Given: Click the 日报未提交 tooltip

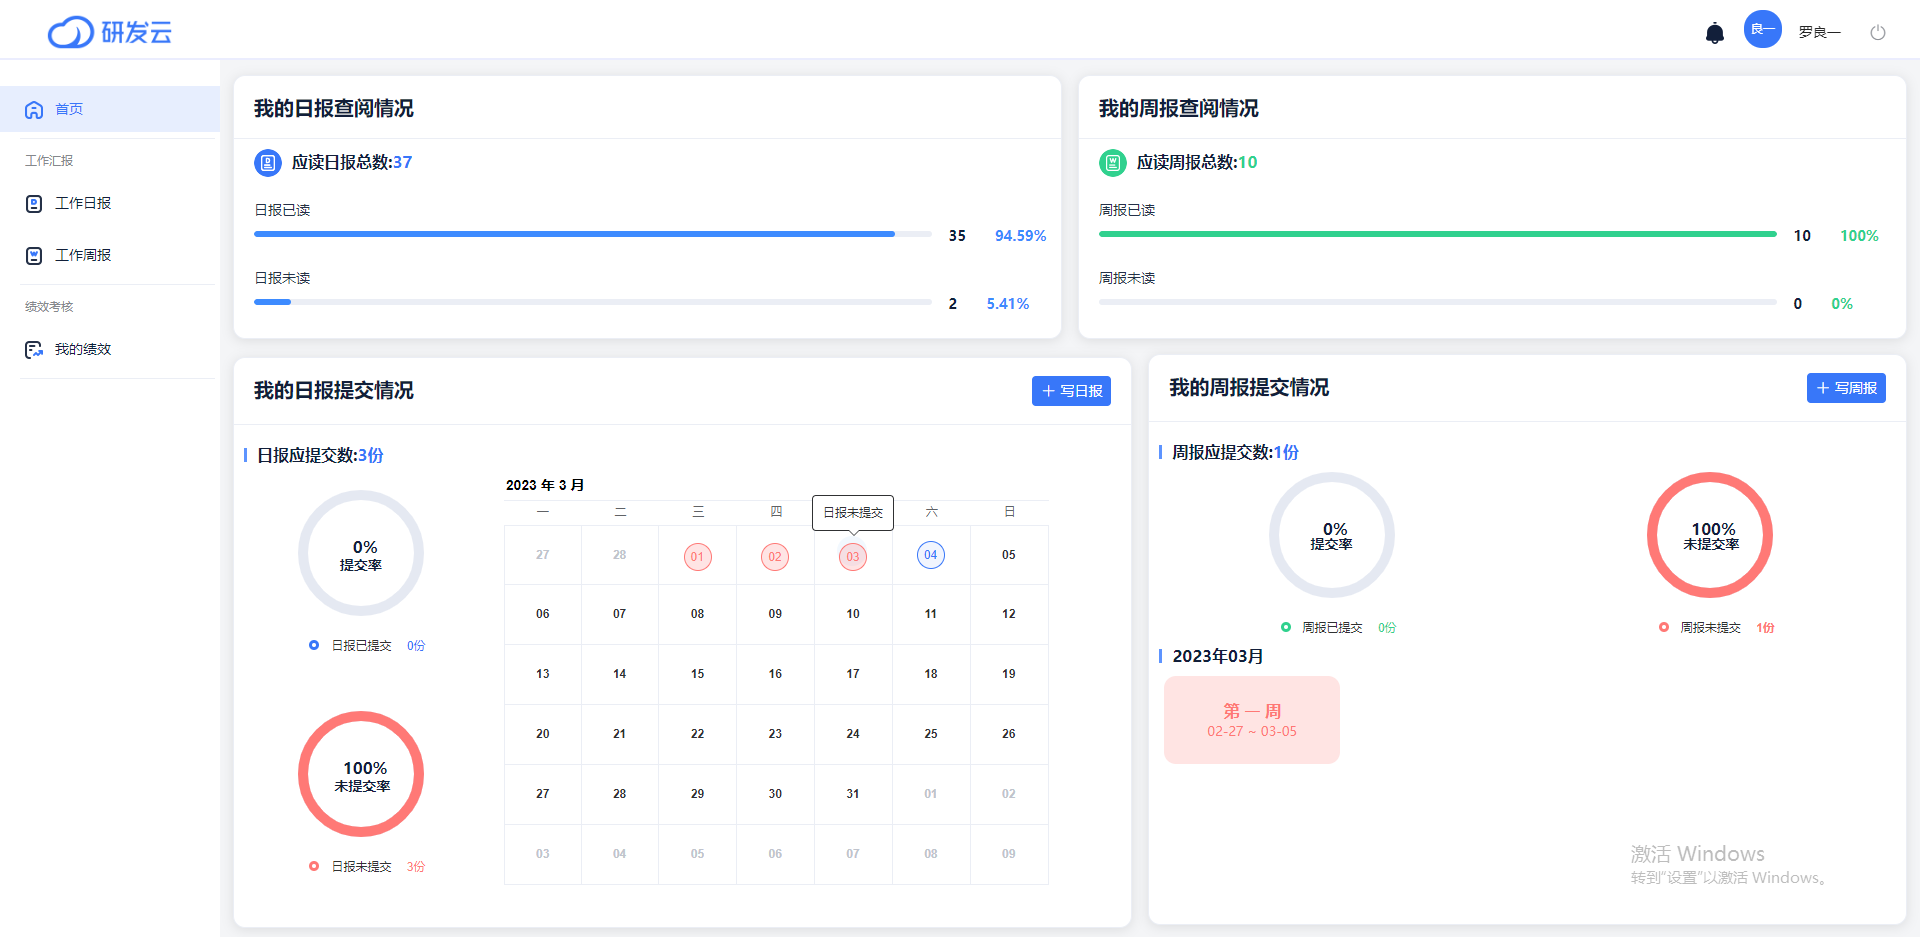Looking at the screenshot, I should coord(853,512).
